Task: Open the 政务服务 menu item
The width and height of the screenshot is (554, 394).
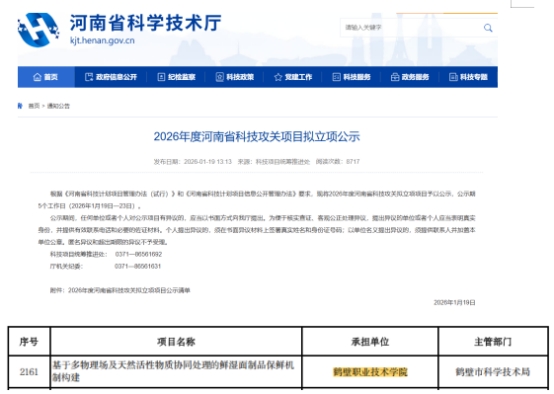Action: click(x=410, y=77)
